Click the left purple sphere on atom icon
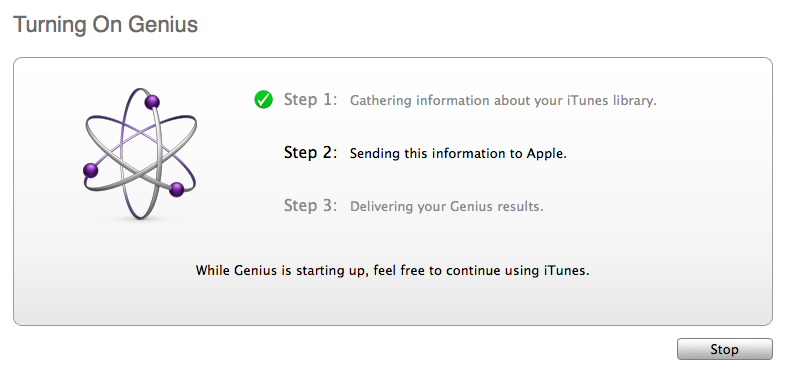The image size is (793, 379). tap(91, 170)
